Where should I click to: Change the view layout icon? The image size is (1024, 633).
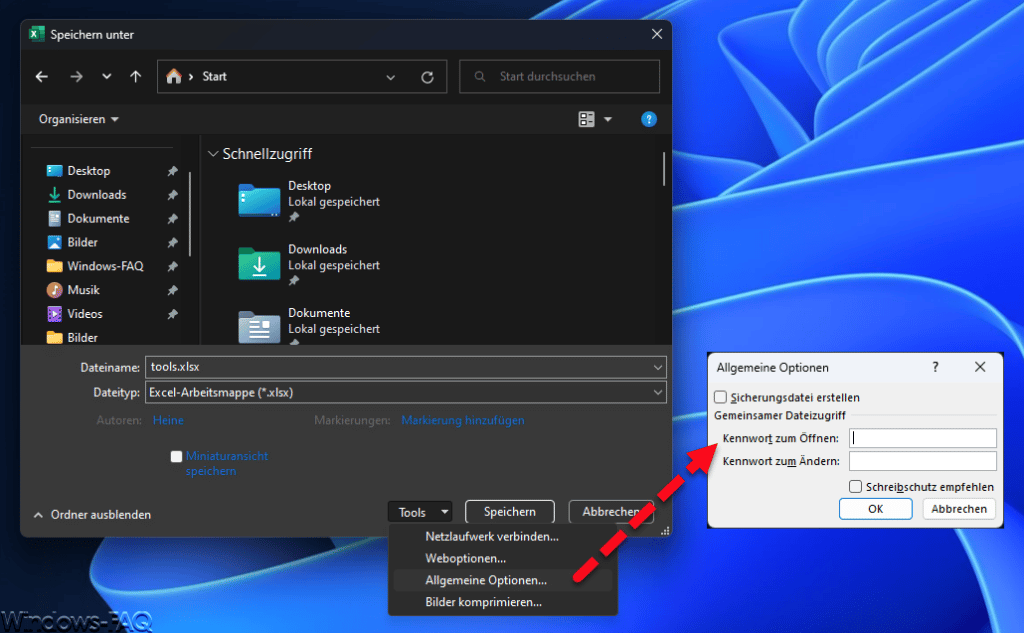(586, 119)
